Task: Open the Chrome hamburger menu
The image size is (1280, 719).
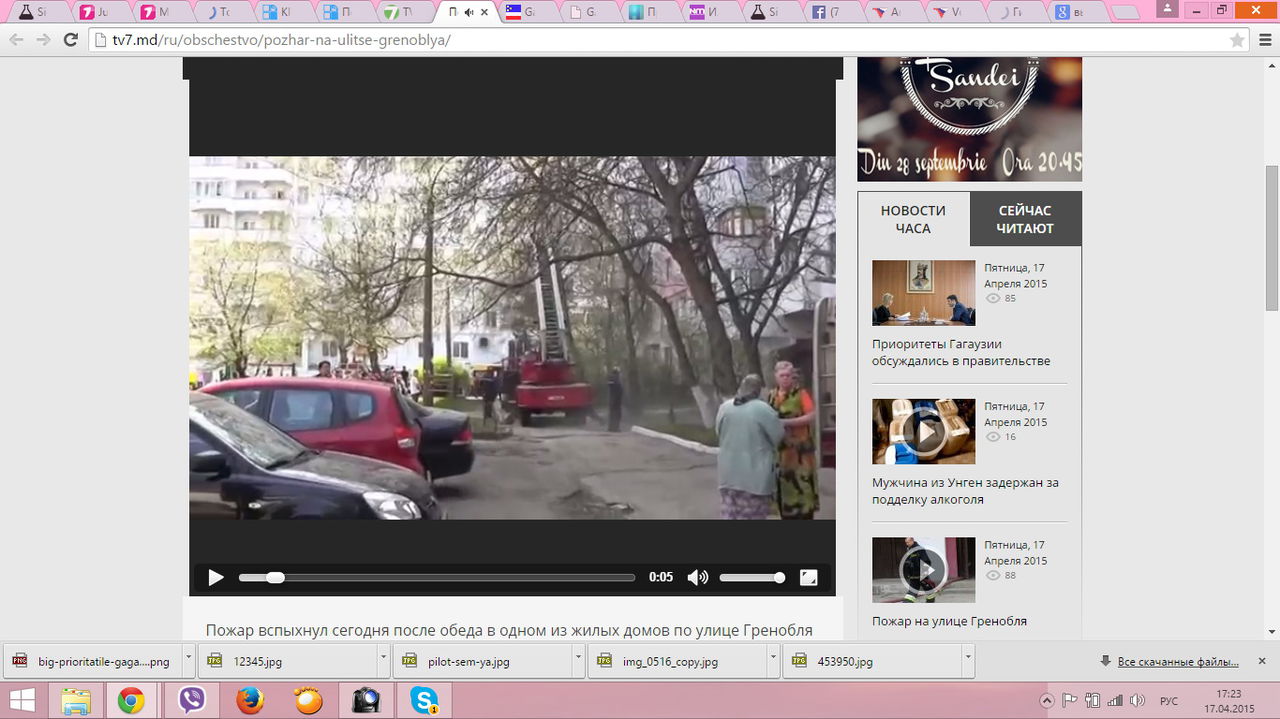Action: click(x=1265, y=40)
